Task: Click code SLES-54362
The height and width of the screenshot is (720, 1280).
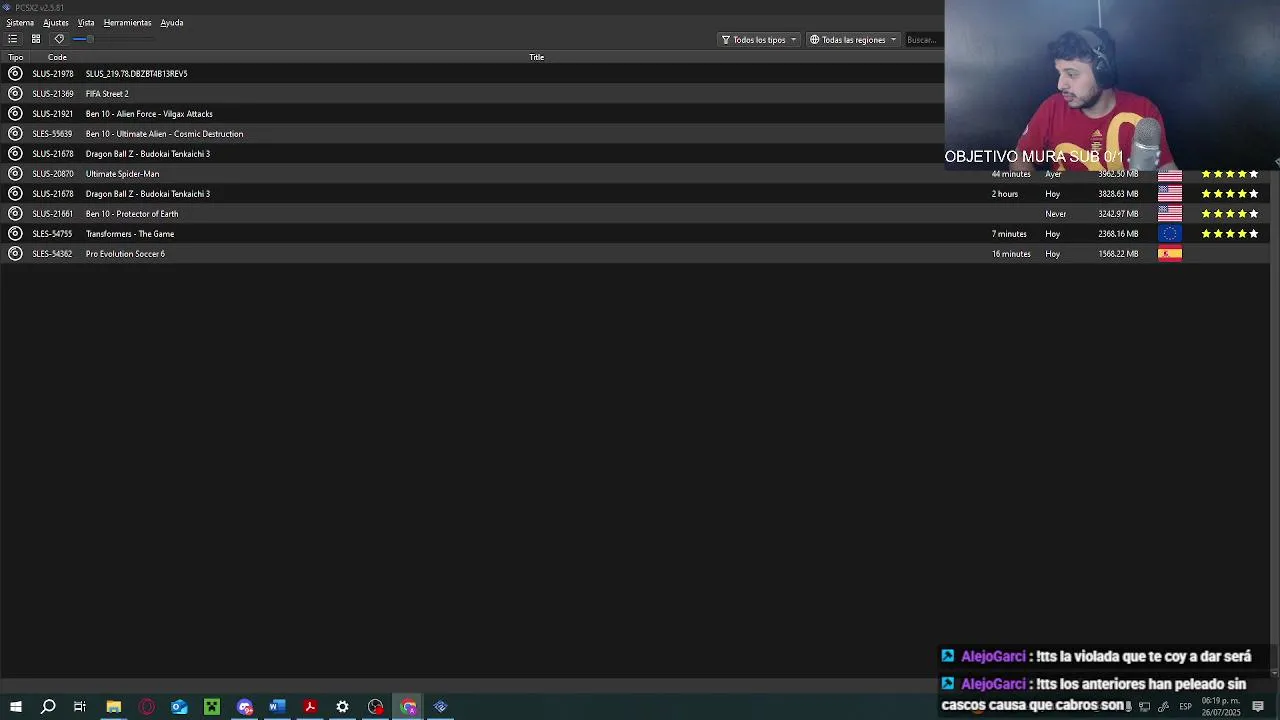Action: [52, 254]
